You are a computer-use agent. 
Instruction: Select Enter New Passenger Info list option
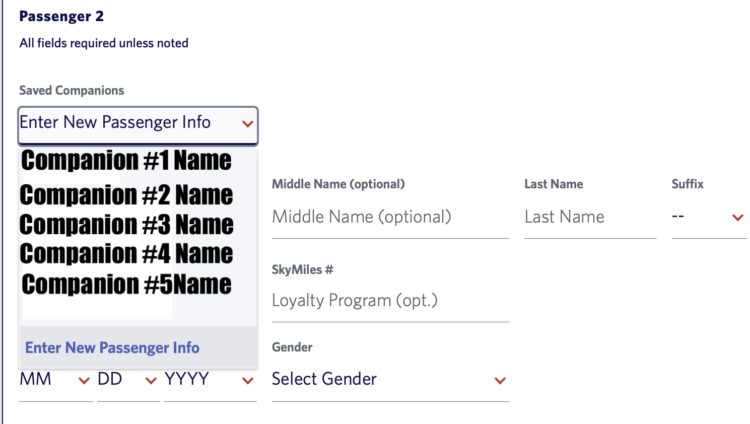click(x=112, y=348)
